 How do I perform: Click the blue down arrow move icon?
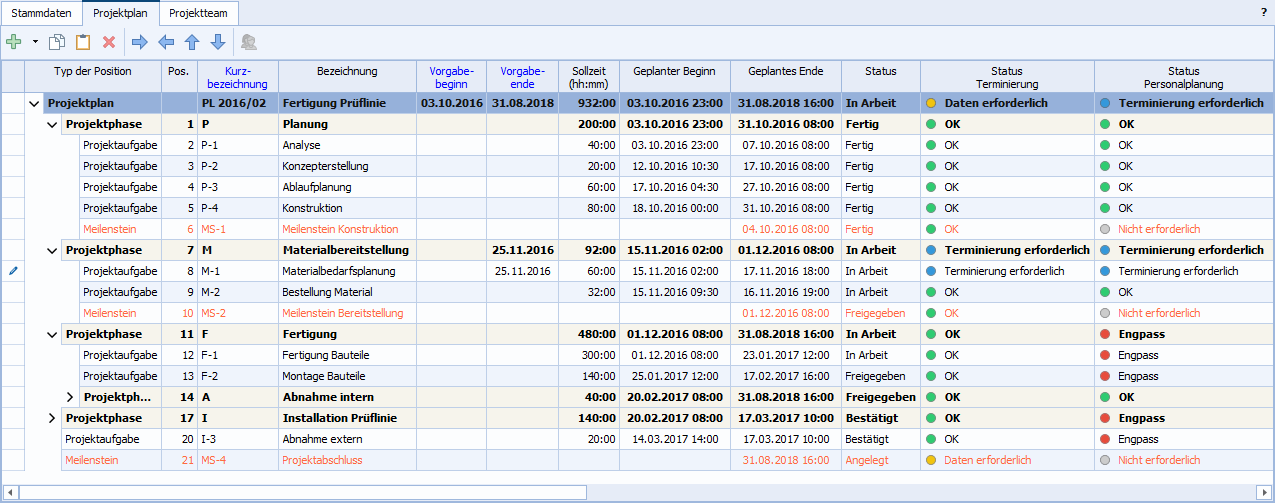tap(217, 42)
